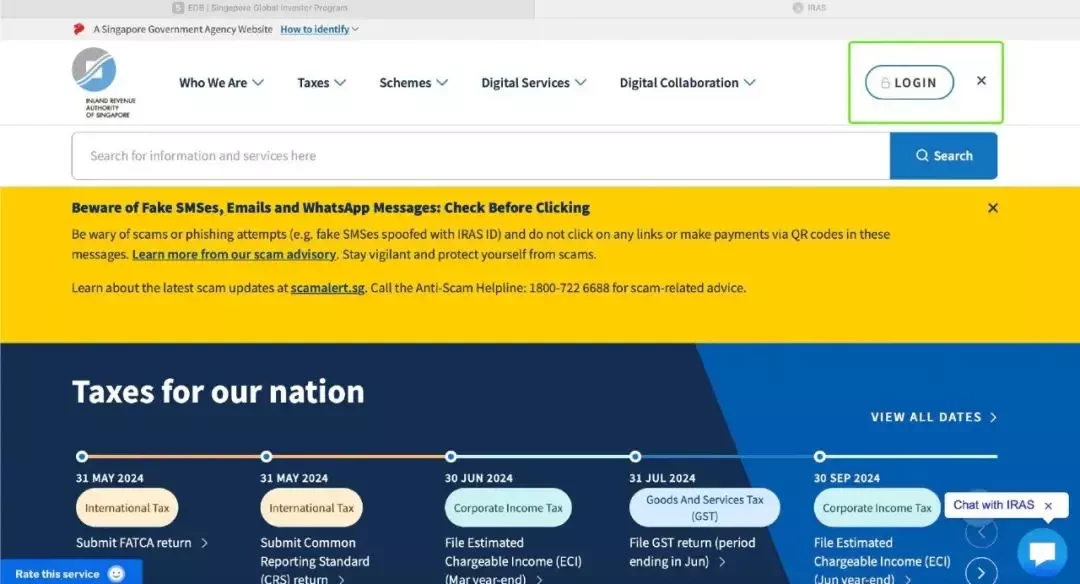The width and height of the screenshot is (1080, 584).
Task: Click the 30 JUN 2024 date text
Action: point(479,478)
